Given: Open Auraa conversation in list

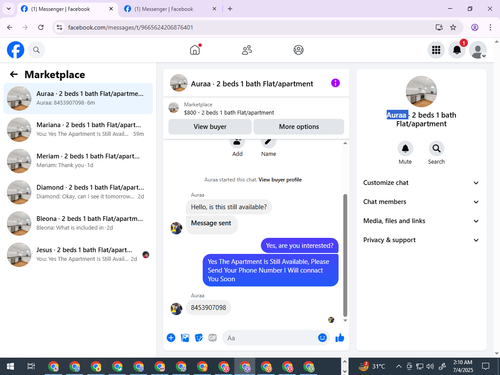Looking at the screenshot, I should click(78, 98).
